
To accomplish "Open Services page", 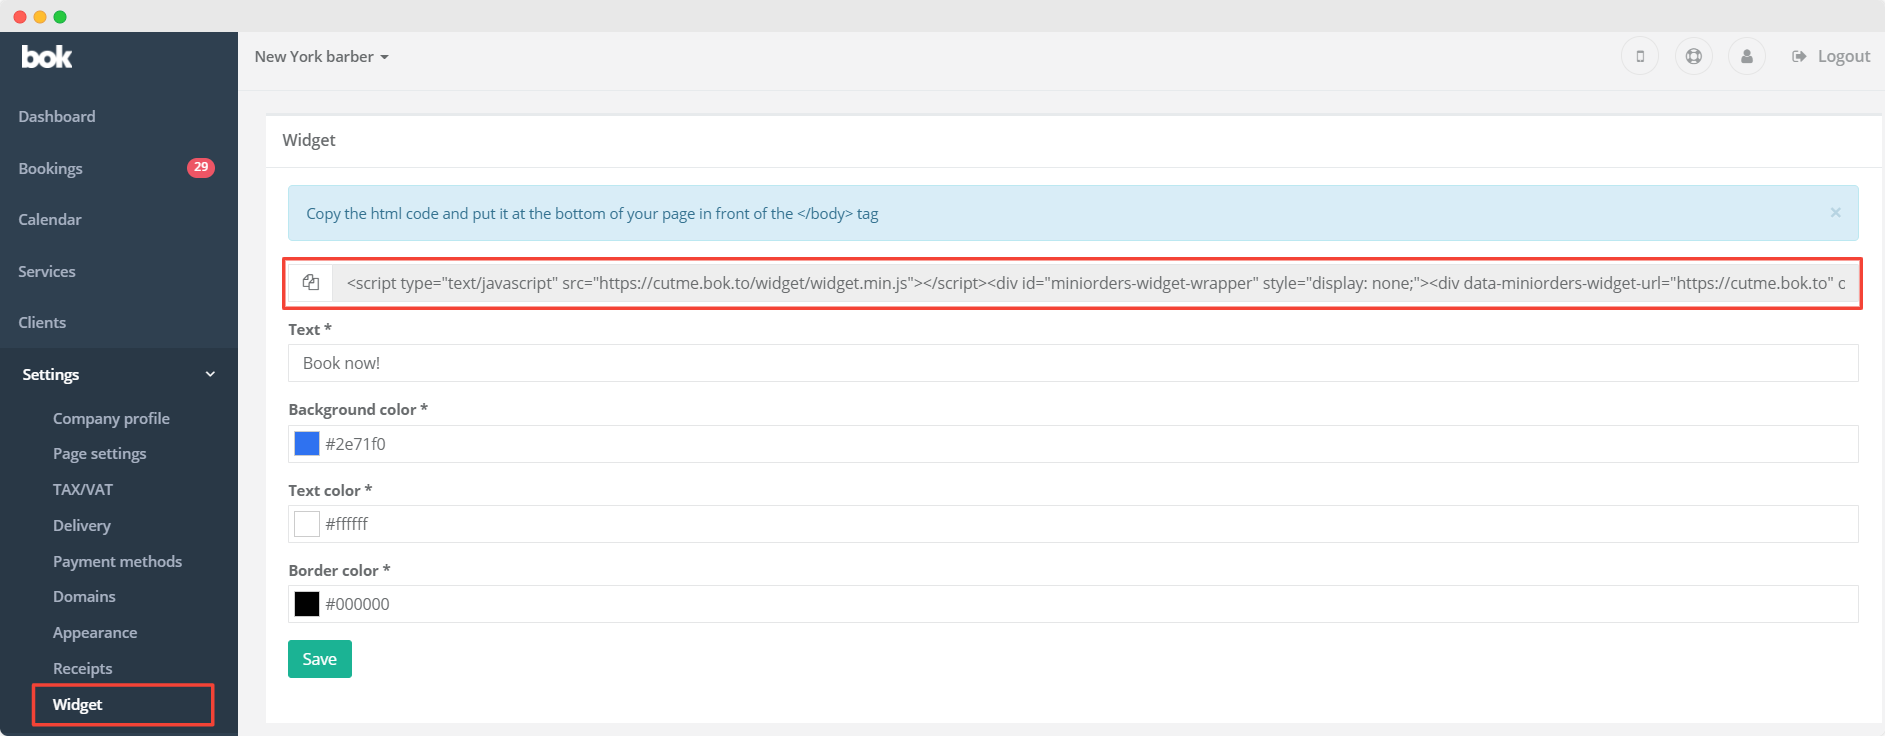I will tap(47, 271).
